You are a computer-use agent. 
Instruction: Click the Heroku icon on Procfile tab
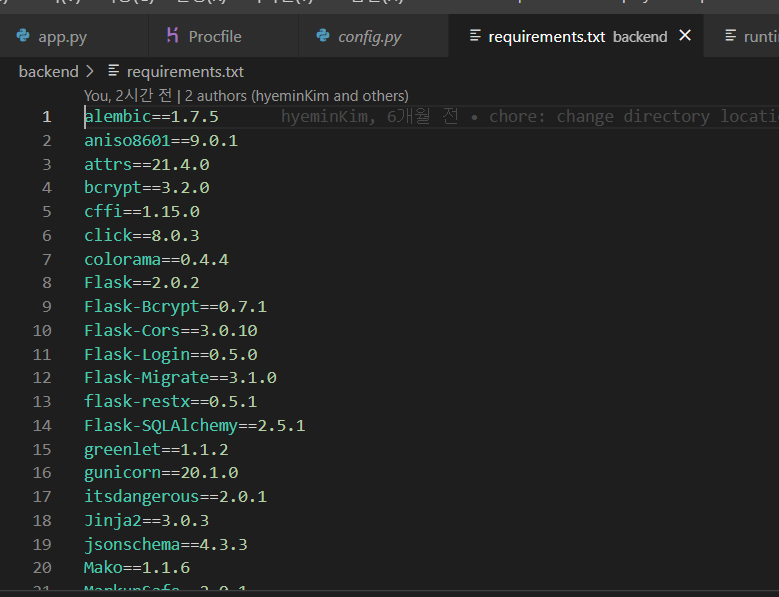click(x=172, y=35)
